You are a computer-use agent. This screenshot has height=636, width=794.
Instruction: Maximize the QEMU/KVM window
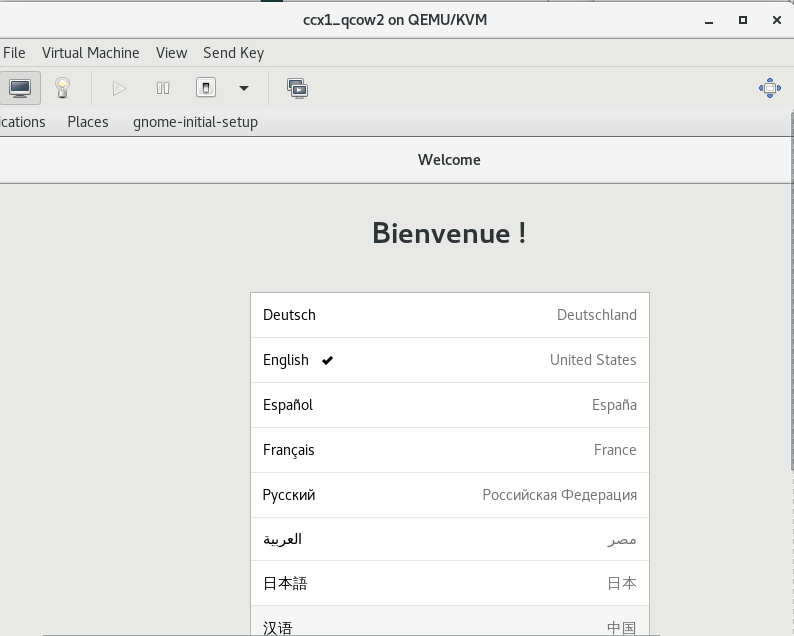point(743,20)
